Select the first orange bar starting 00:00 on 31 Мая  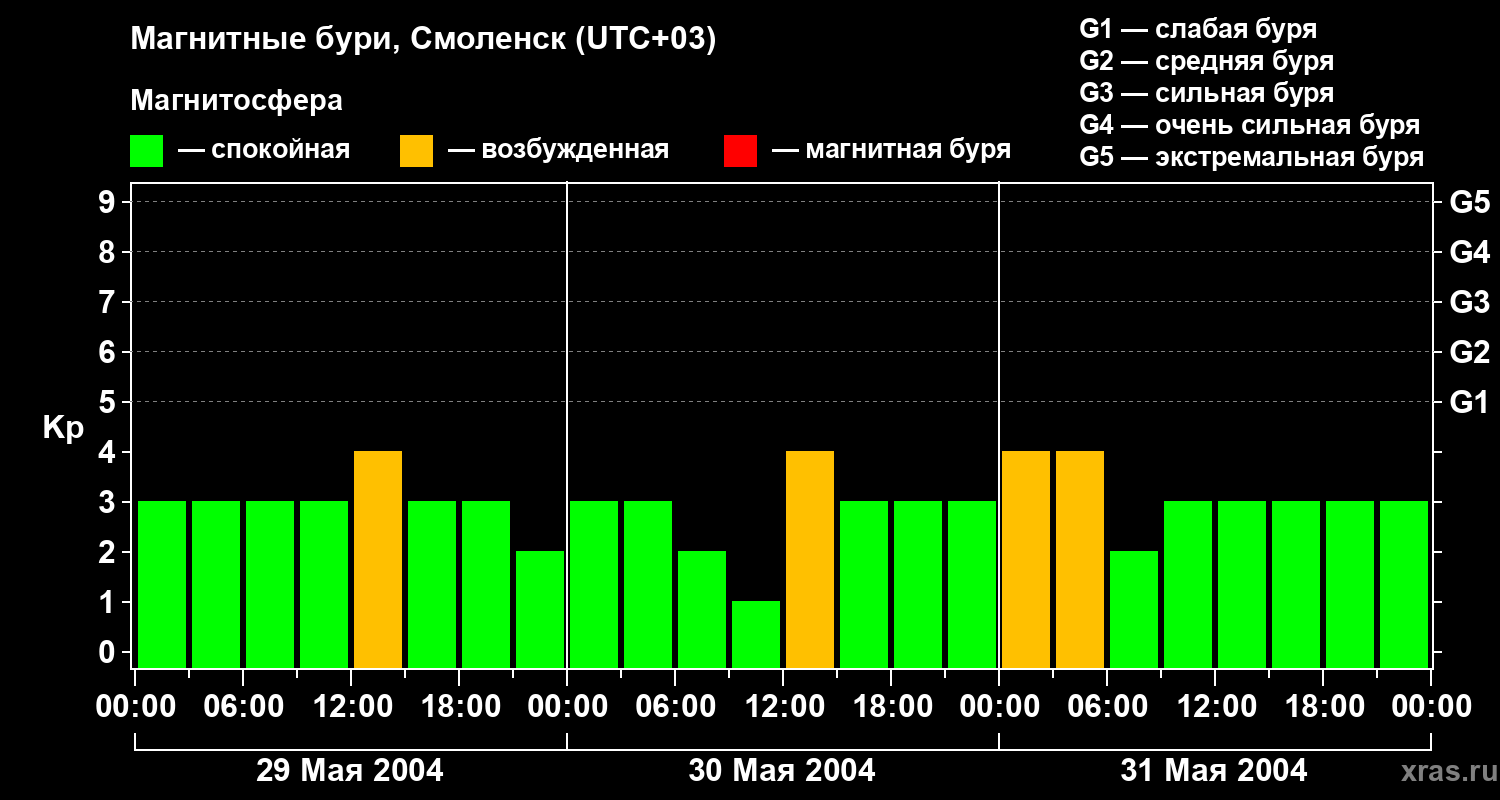pos(1026,559)
